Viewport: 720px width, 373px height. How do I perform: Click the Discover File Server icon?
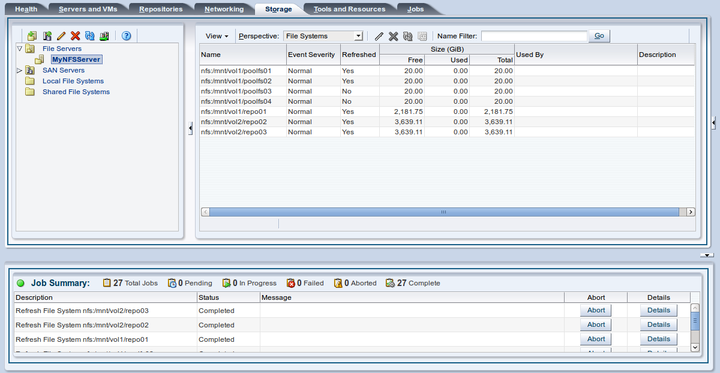[32, 36]
